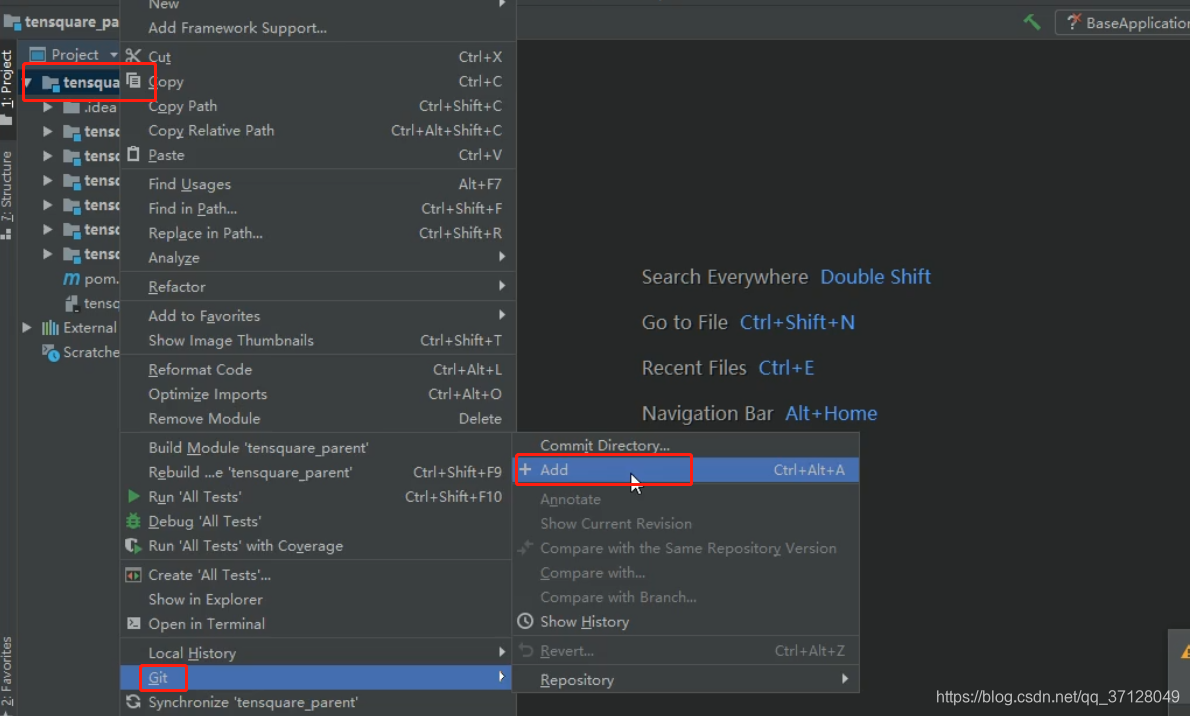Select Copy Path menu entry
The height and width of the screenshot is (716, 1190).
tap(317, 106)
